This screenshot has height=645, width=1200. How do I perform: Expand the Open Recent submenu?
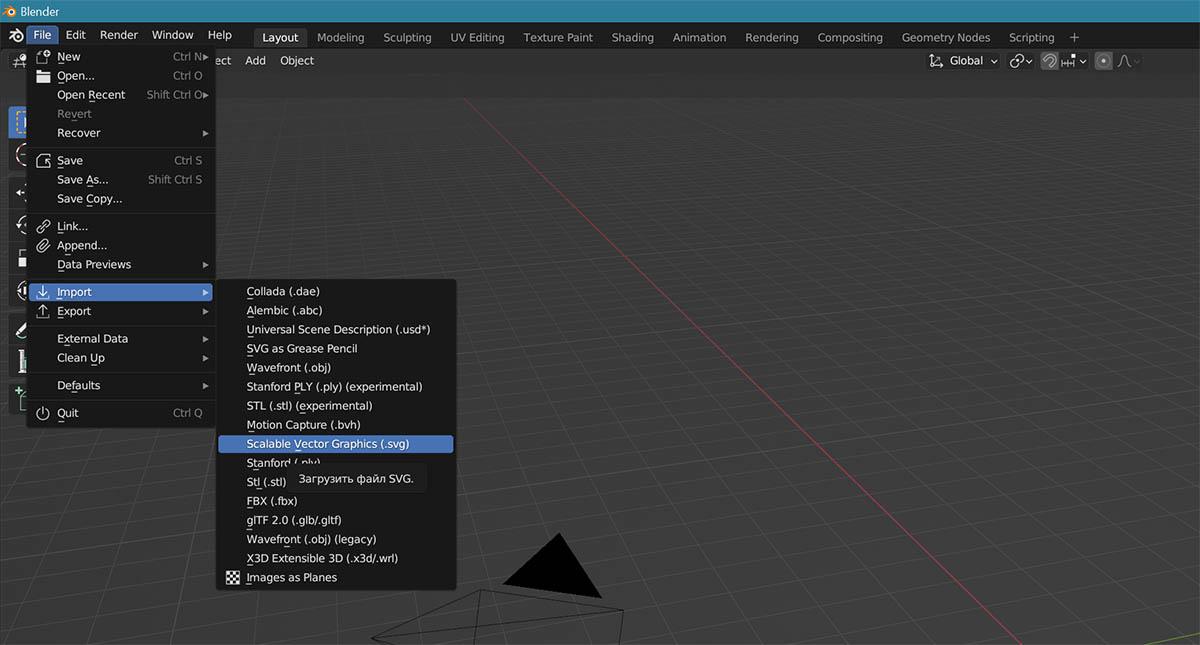121,95
